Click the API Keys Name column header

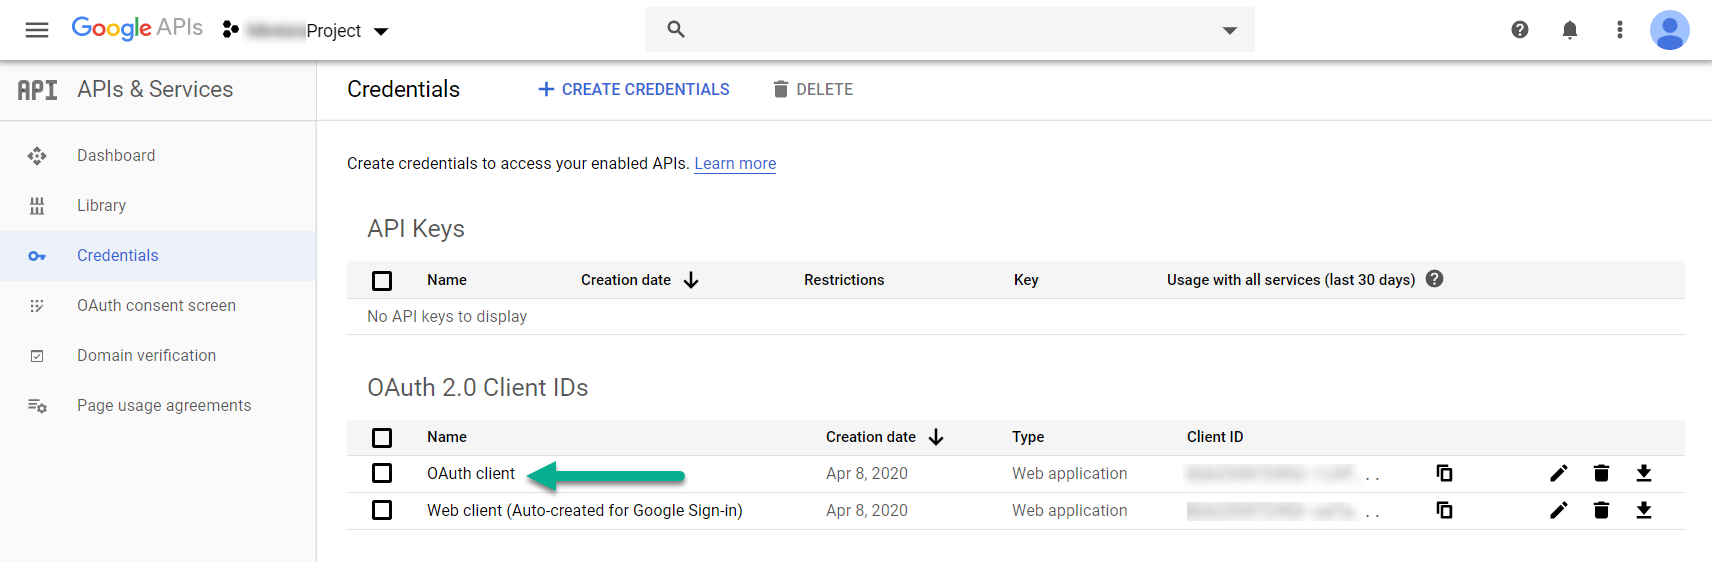pos(447,280)
